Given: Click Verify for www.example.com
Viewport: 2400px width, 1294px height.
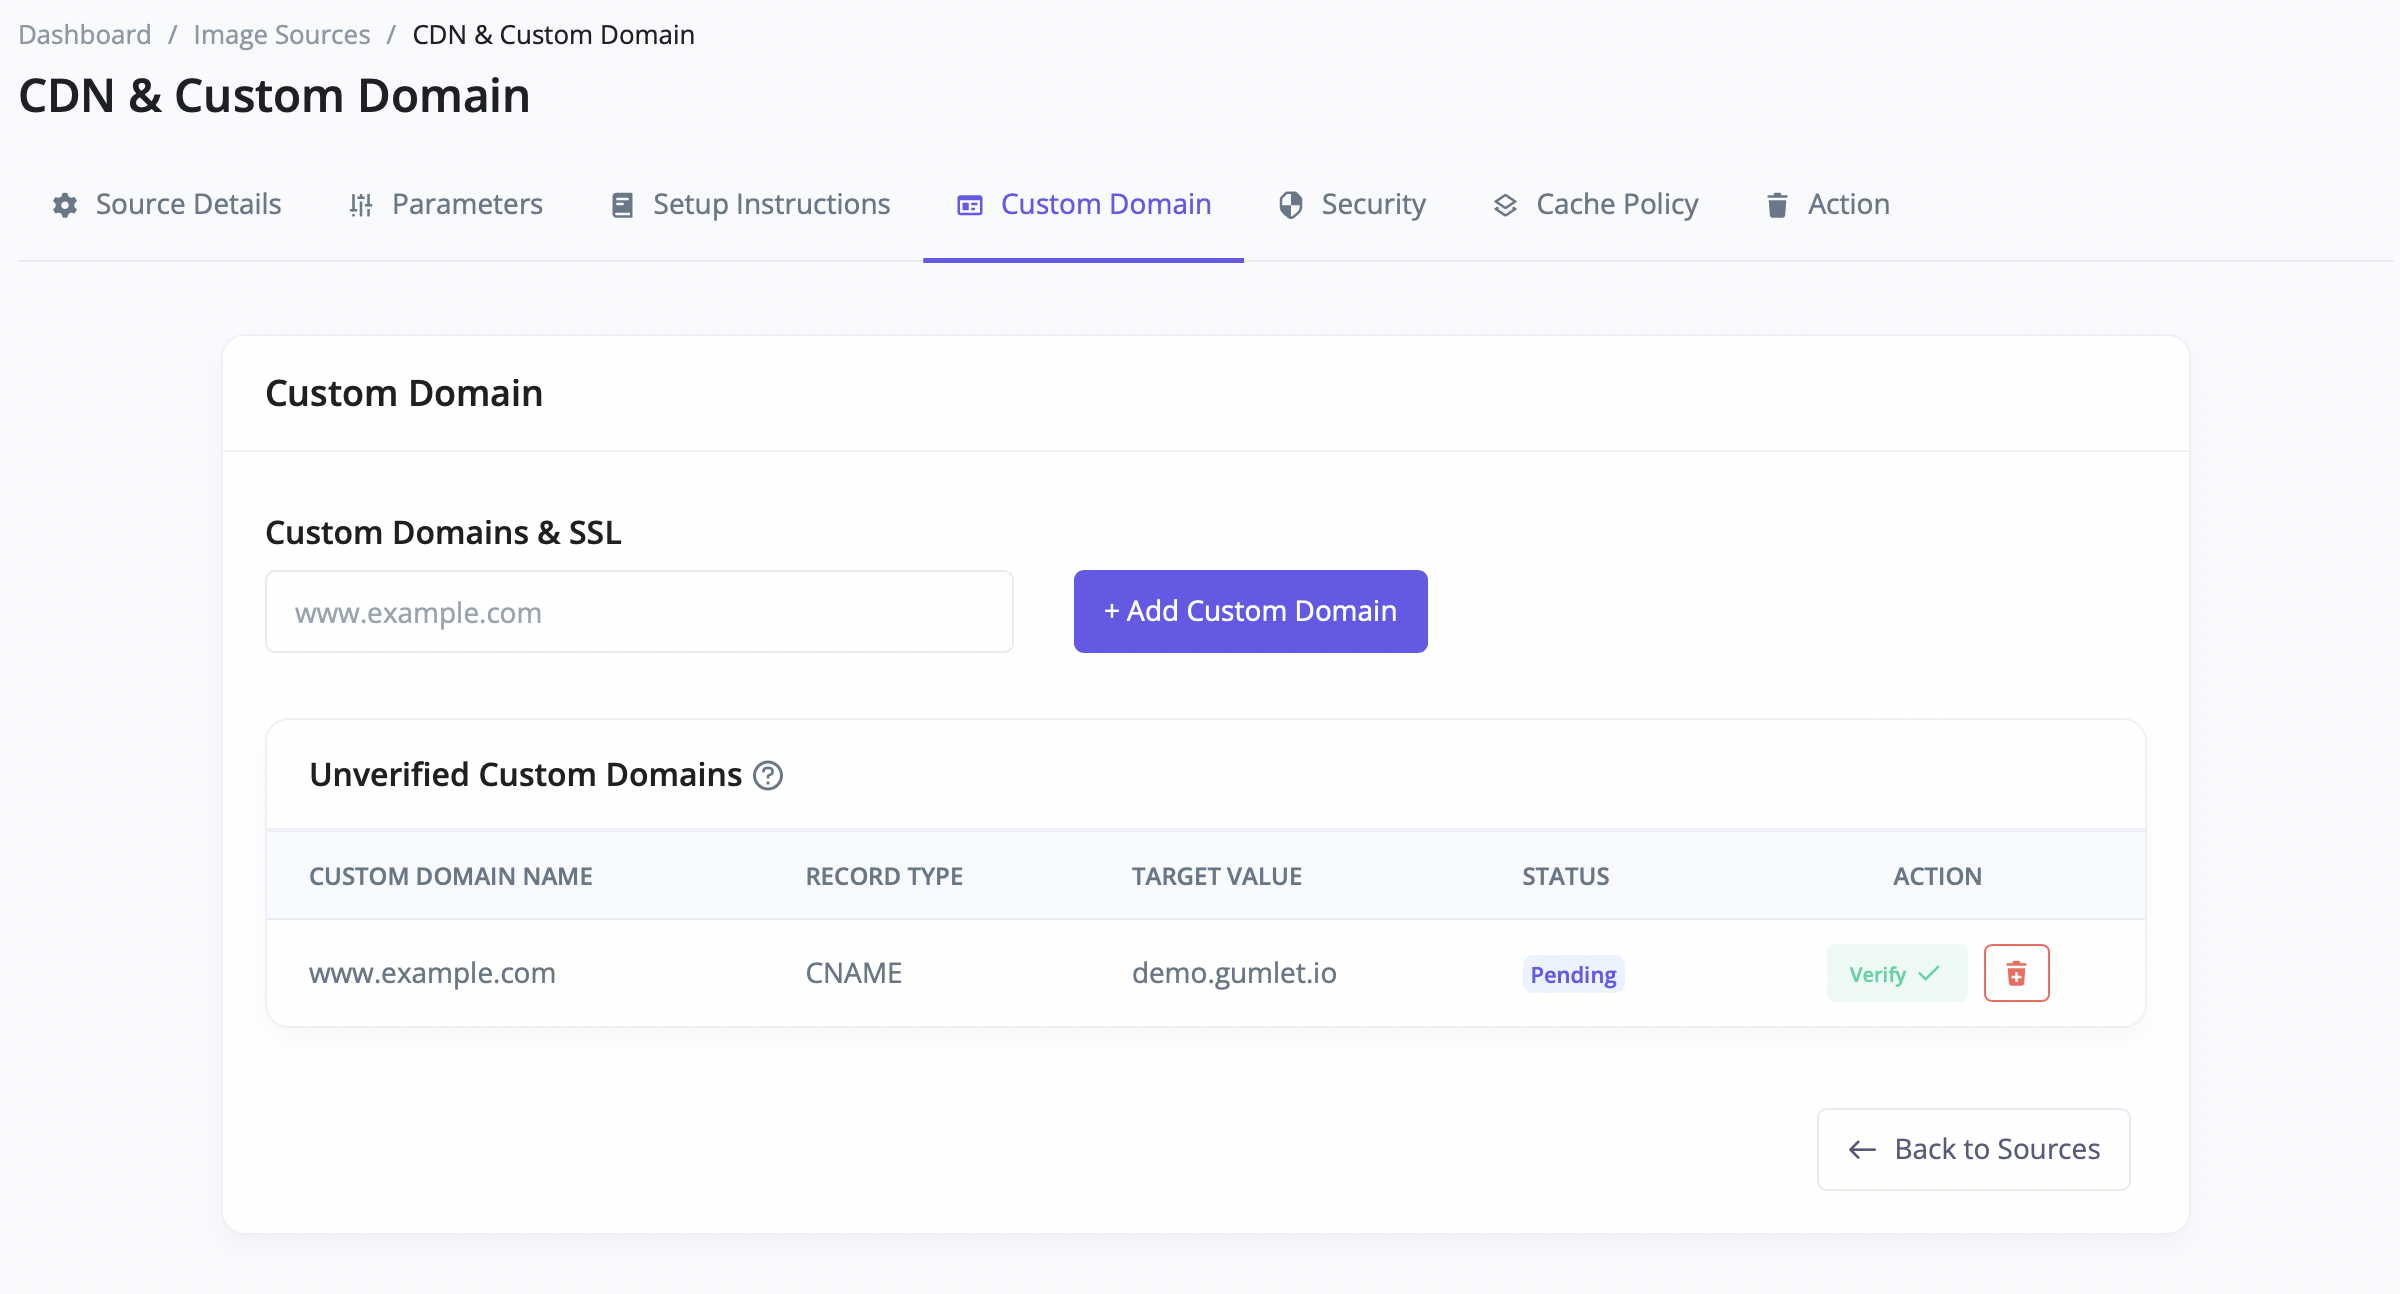Looking at the screenshot, I should click(x=1896, y=973).
